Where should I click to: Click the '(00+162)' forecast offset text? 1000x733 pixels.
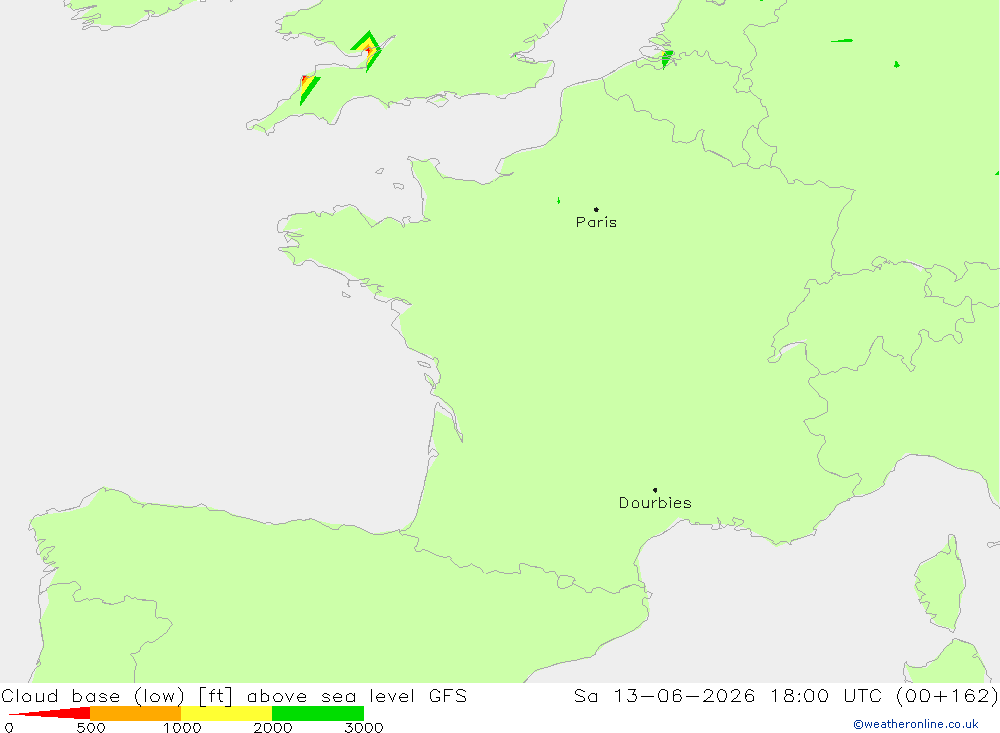coord(946,696)
